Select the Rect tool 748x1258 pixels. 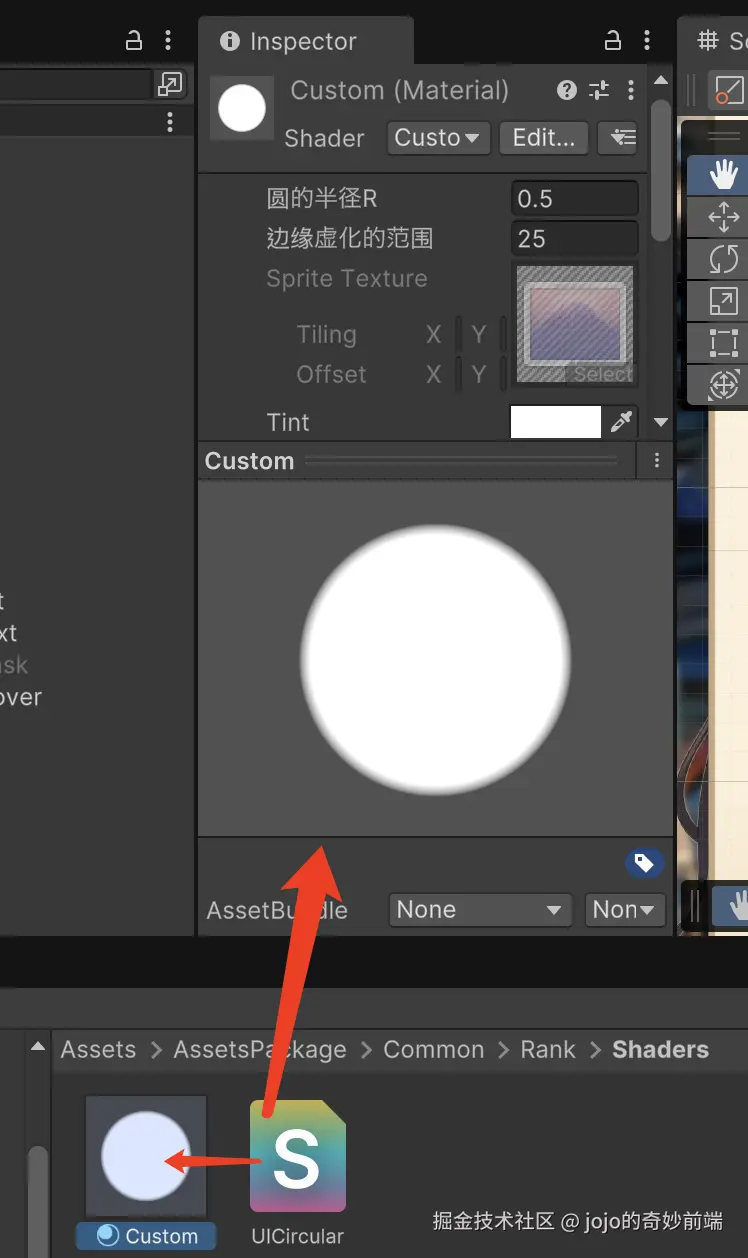tap(722, 343)
